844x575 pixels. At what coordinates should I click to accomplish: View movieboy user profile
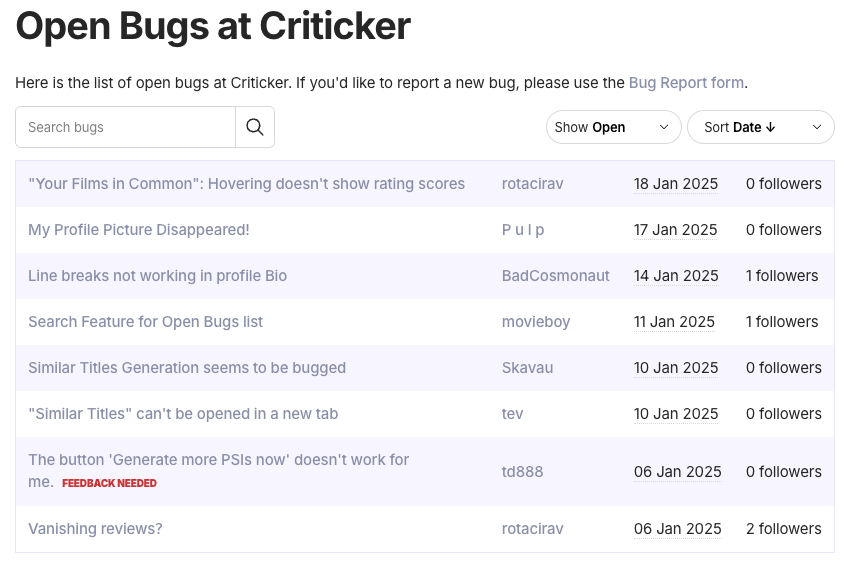(x=536, y=322)
